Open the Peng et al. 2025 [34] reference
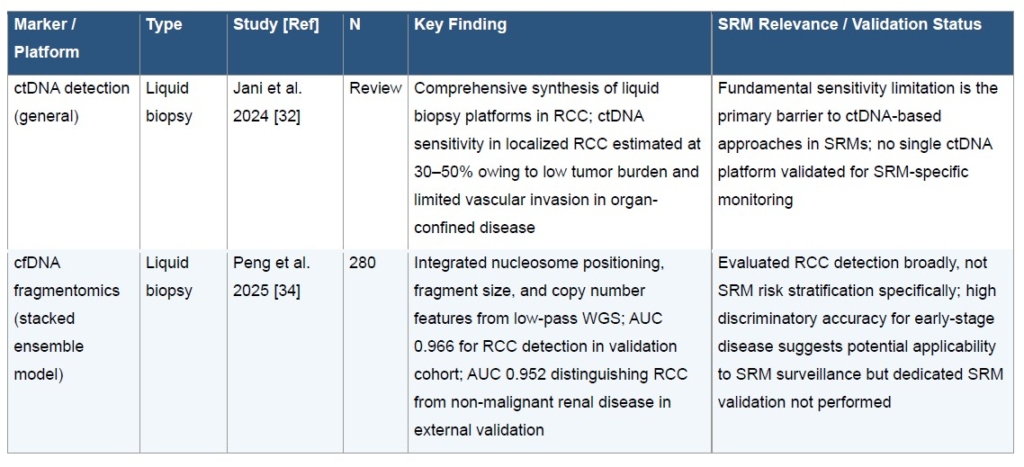This screenshot has height=467, width=1024. pyautogui.click(x=271, y=277)
